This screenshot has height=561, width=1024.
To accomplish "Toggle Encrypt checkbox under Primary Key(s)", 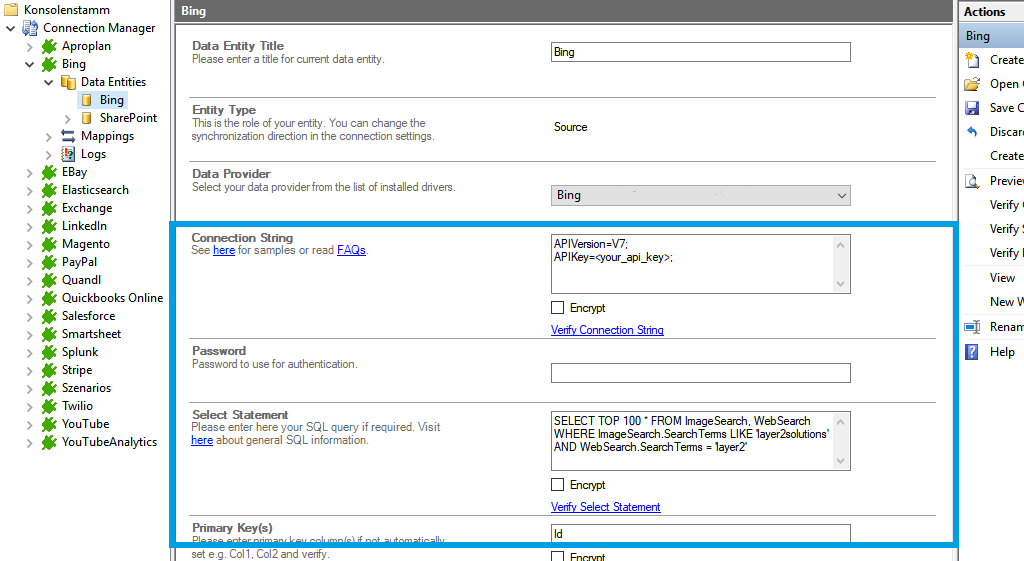I will click(x=558, y=556).
